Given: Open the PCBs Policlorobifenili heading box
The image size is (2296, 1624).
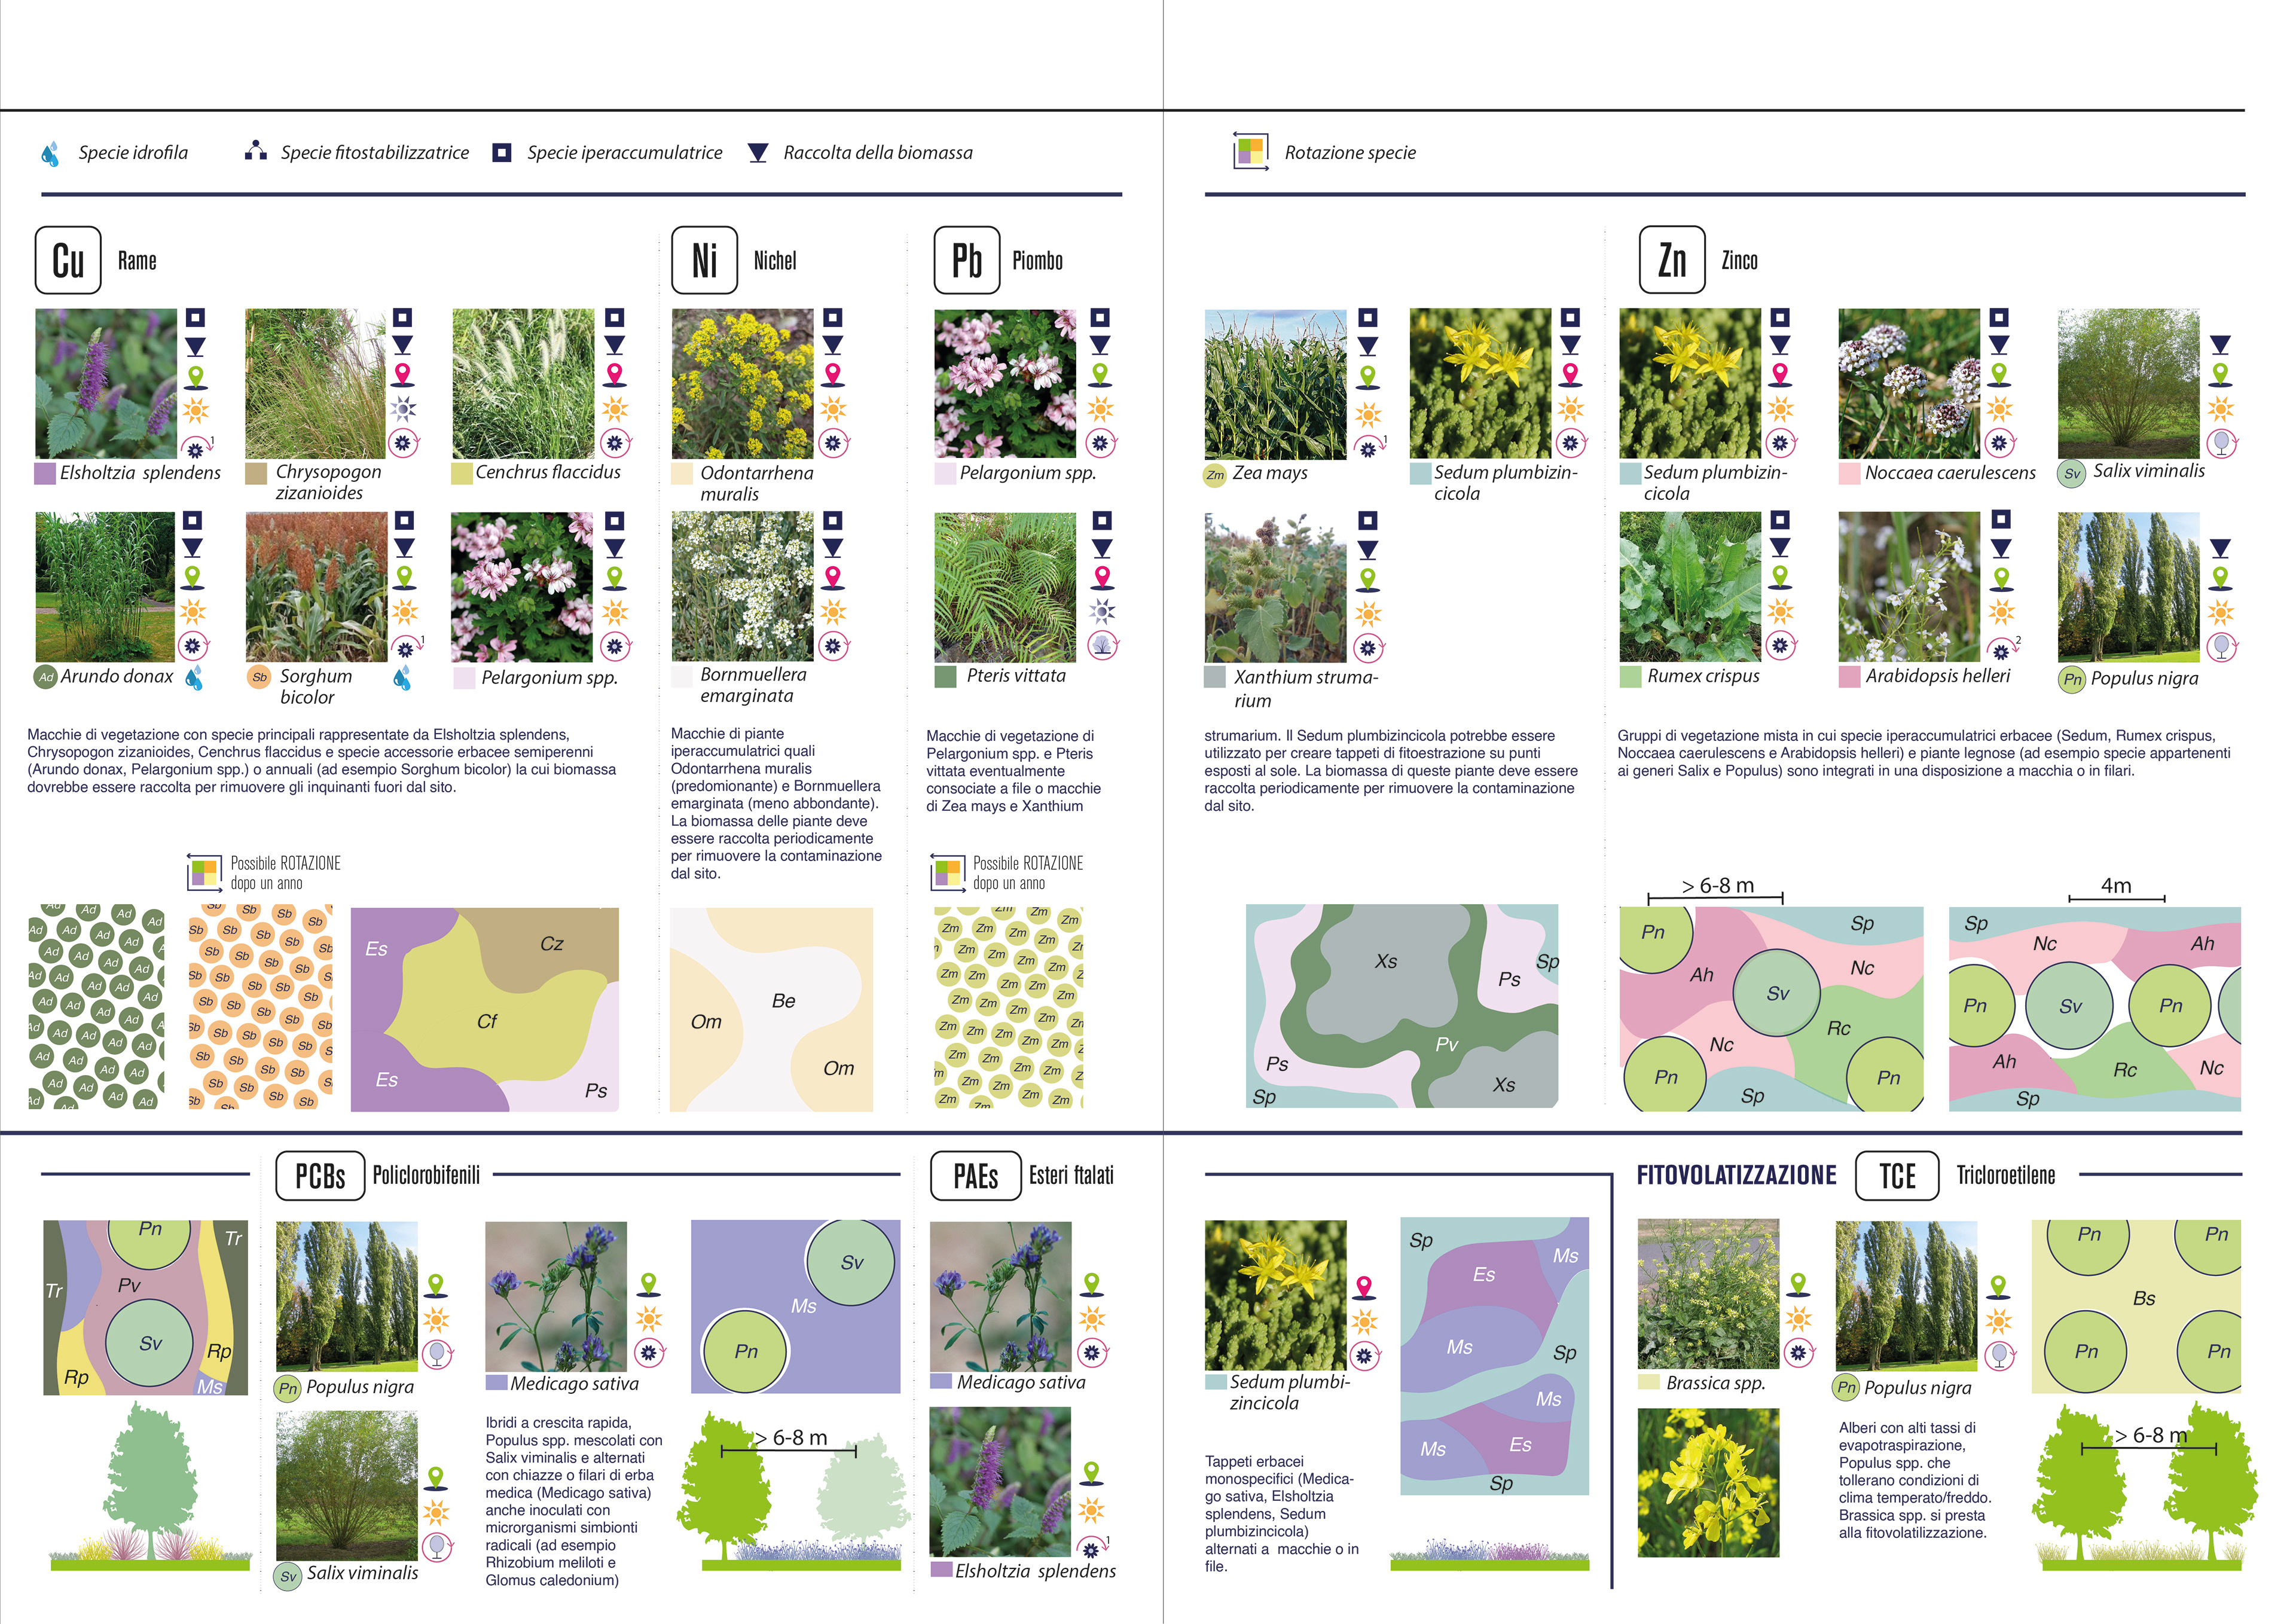Looking at the screenshot, I should (x=320, y=1176).
